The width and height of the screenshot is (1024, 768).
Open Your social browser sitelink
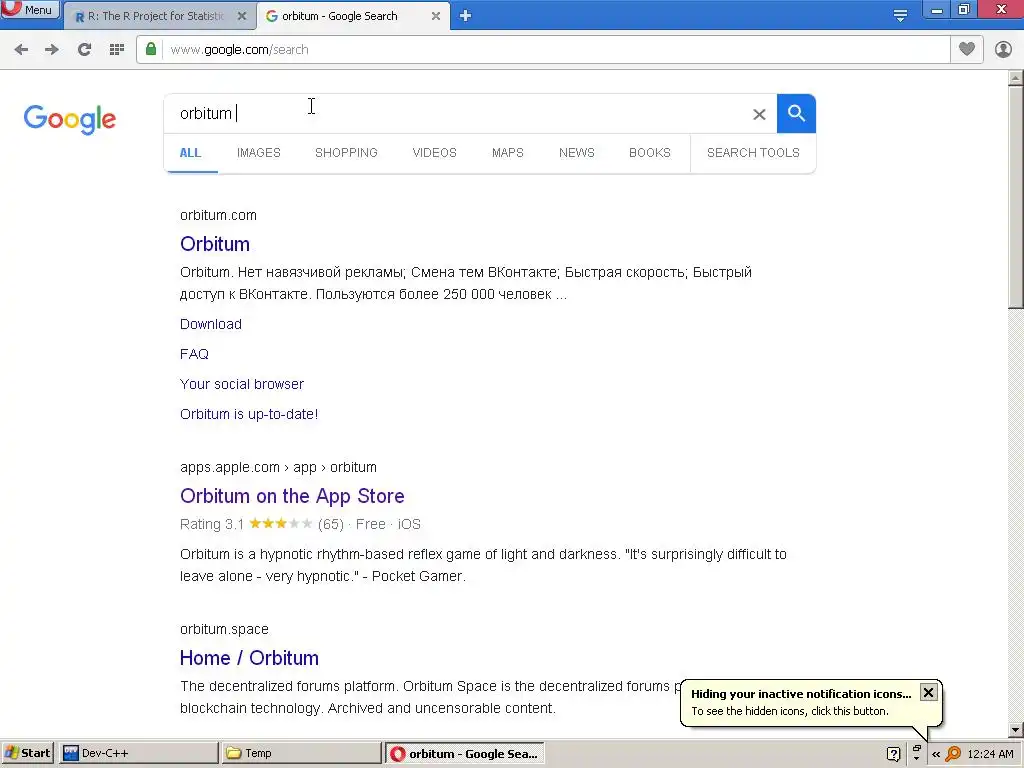click(x=242, y=384)
